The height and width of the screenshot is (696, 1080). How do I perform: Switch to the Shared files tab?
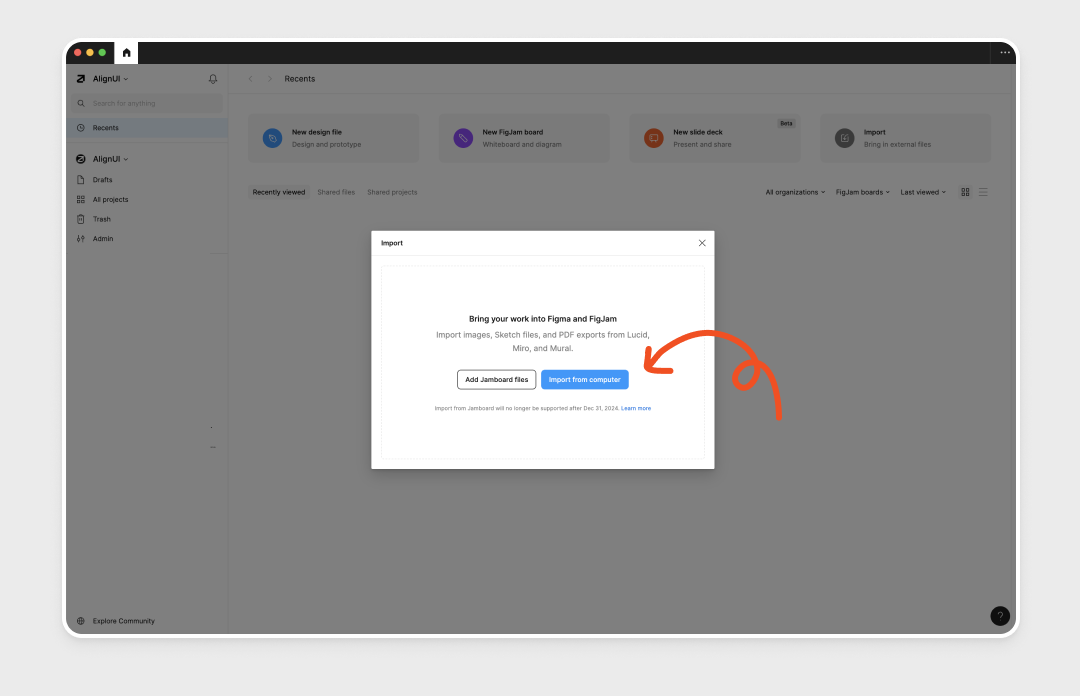pyautogui.click(x=336, y=192)
